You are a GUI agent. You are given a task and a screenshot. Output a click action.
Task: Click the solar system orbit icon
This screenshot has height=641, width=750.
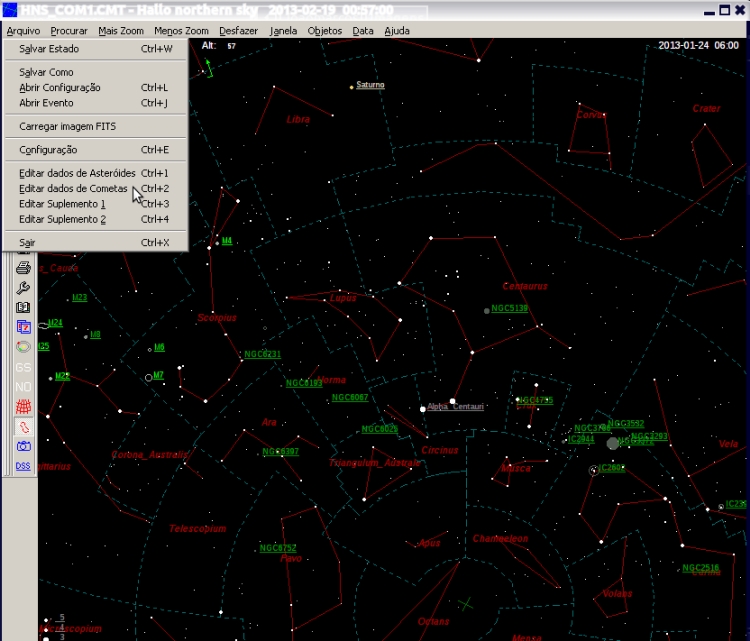(x=23, y=347)
